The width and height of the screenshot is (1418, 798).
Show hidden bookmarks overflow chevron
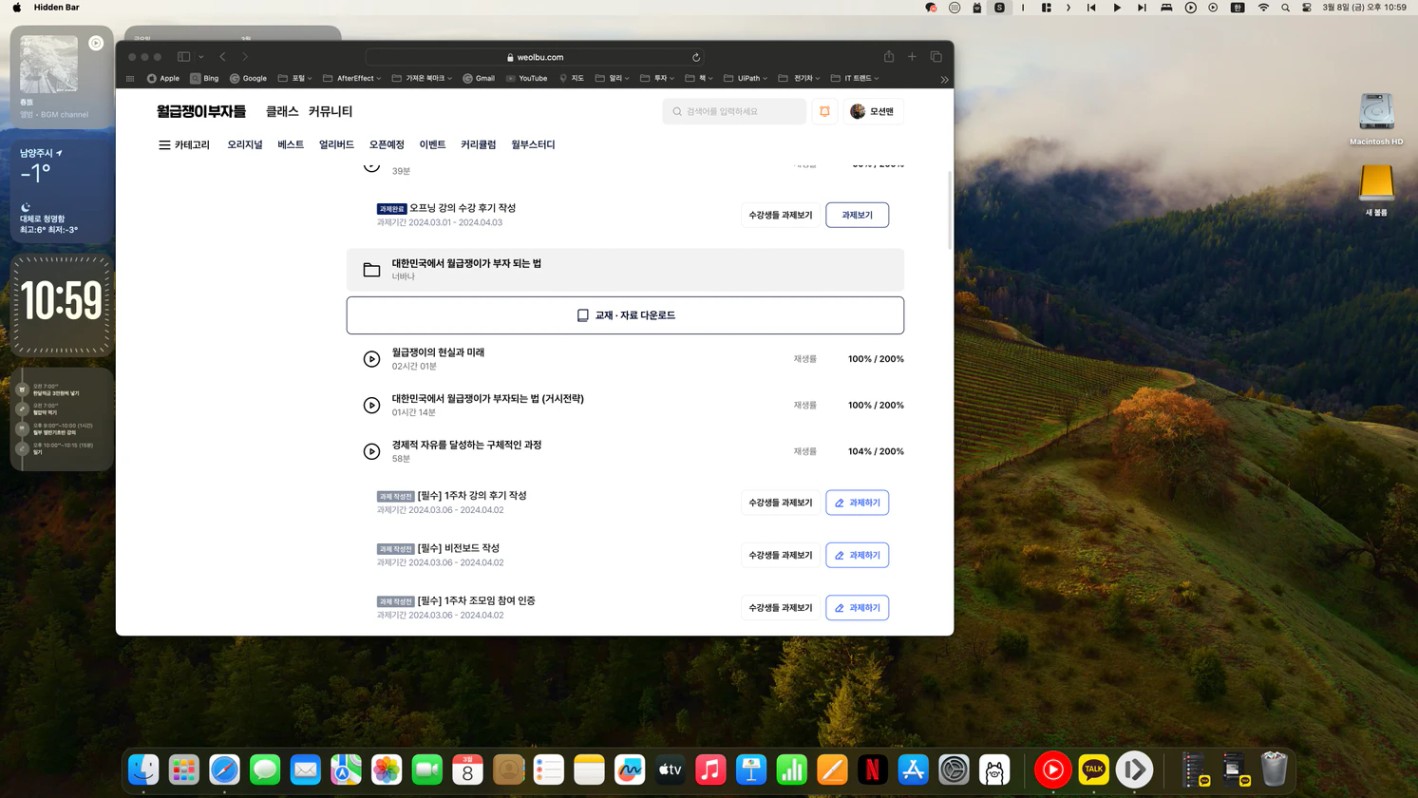point(944,79)
